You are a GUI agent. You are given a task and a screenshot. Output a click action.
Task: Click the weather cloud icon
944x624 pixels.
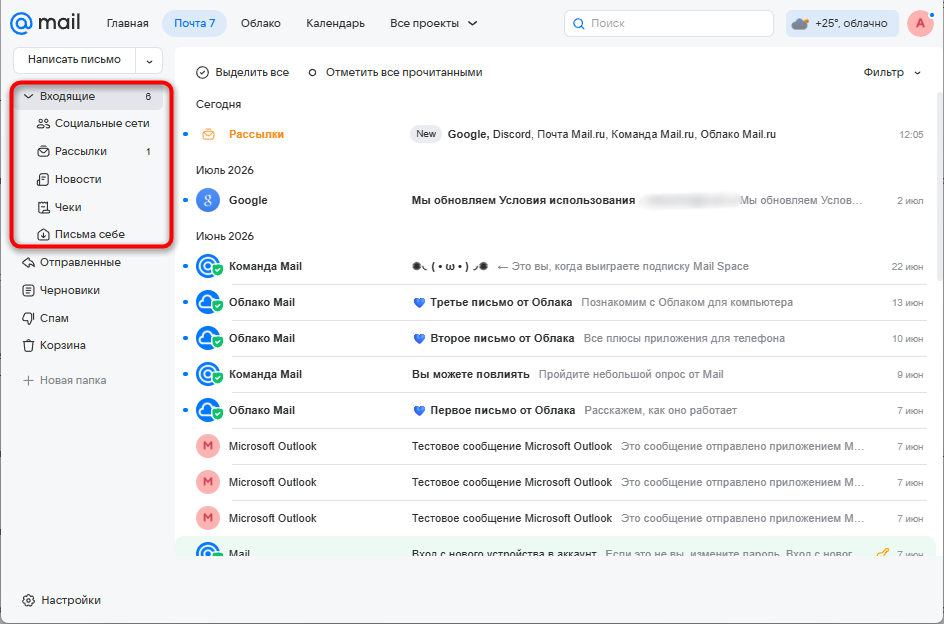800,23
